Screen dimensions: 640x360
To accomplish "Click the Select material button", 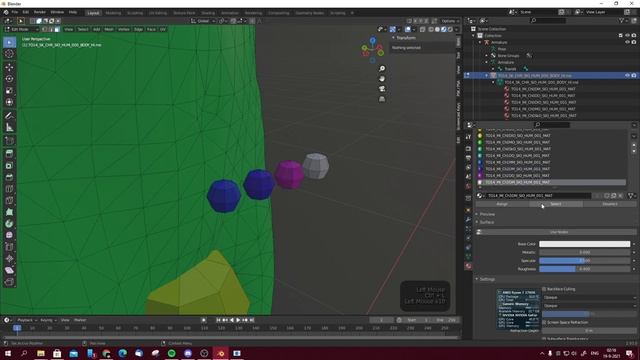I will [x=556, y=204].
